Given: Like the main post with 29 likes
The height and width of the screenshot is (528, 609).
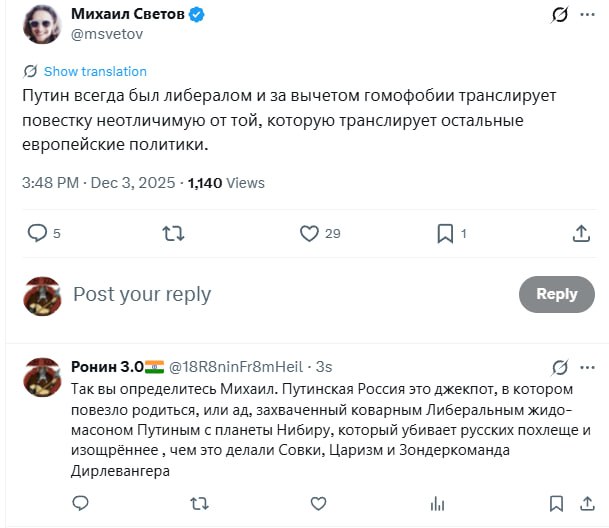Looking at the screenshot, I should point(310,233).
